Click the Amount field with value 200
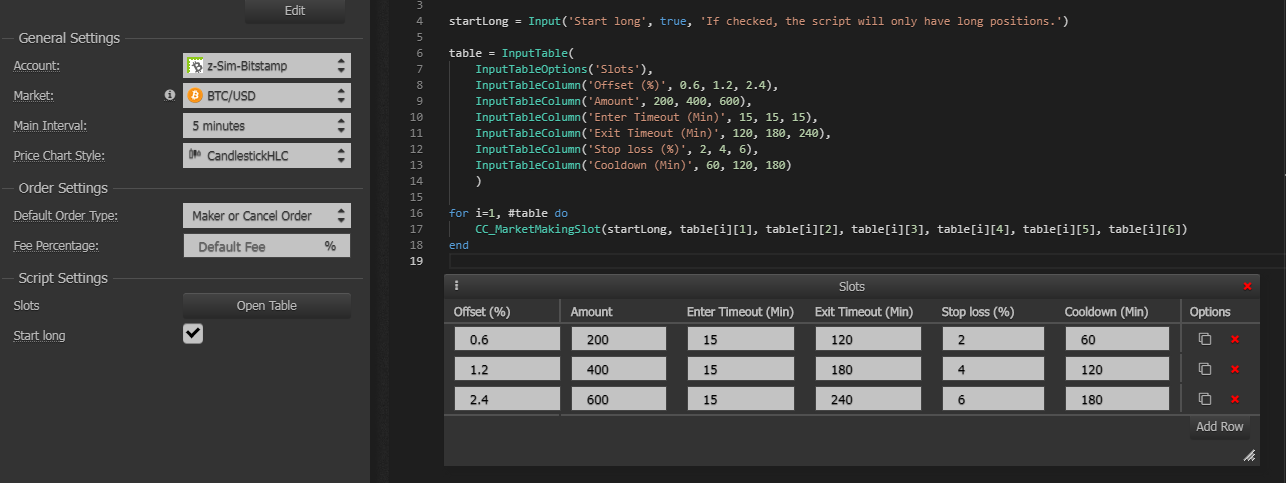This screenshot has width=1286, height=483. tap(619, 339)
